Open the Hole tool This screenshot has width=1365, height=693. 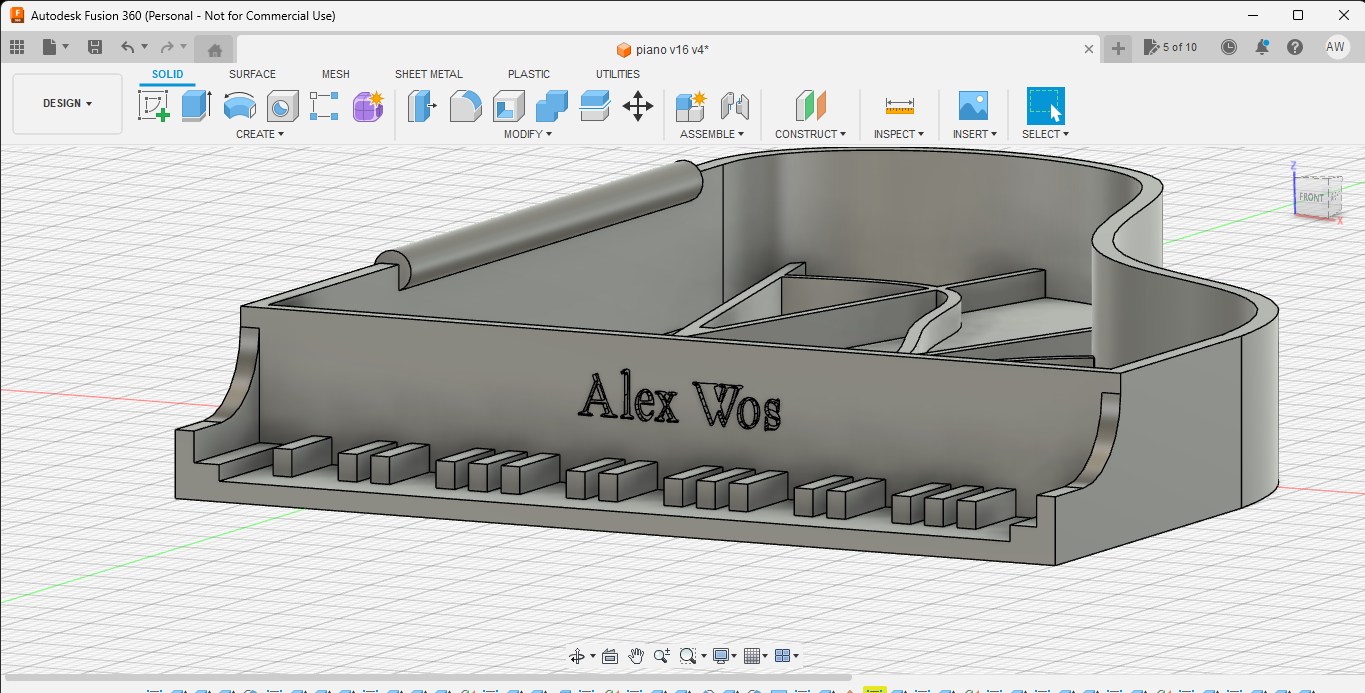tap(282, 106)
